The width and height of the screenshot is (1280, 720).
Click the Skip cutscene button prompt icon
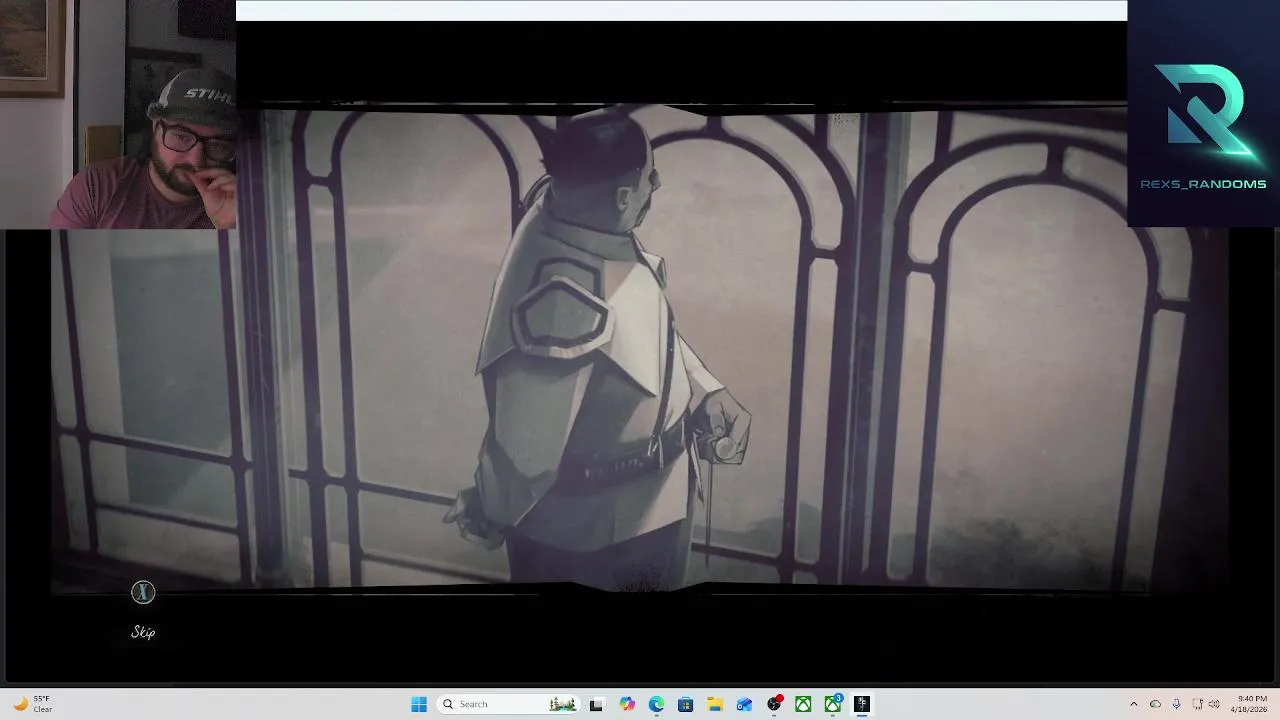[x=143, y=593]
